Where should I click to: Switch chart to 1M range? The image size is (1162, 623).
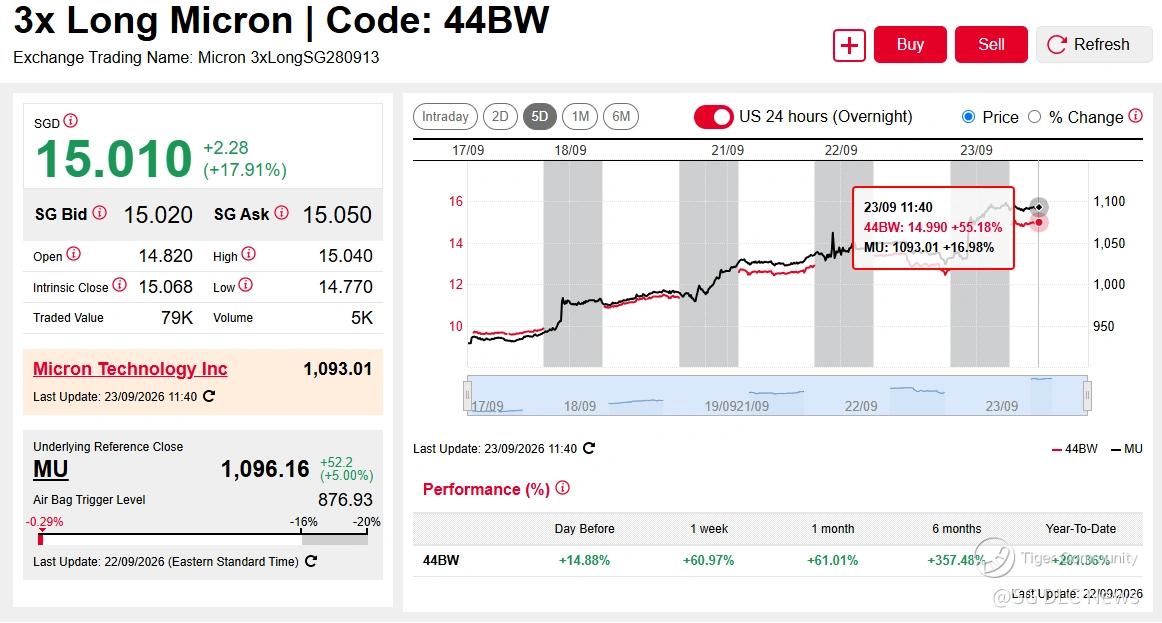(580, 116)
